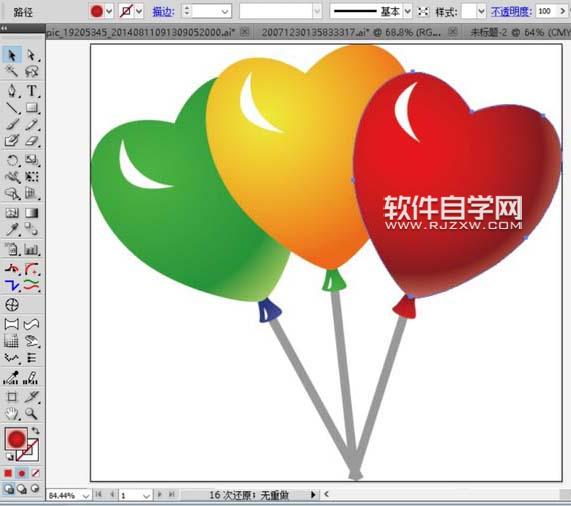Open the status bar display options arrow
571x506 pixels.
coord(313,494)
